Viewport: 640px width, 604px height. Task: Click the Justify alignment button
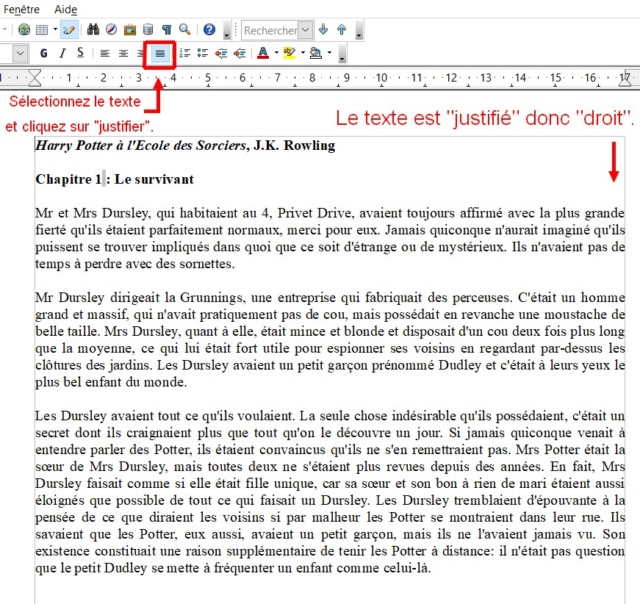click(x=160, y=53)
